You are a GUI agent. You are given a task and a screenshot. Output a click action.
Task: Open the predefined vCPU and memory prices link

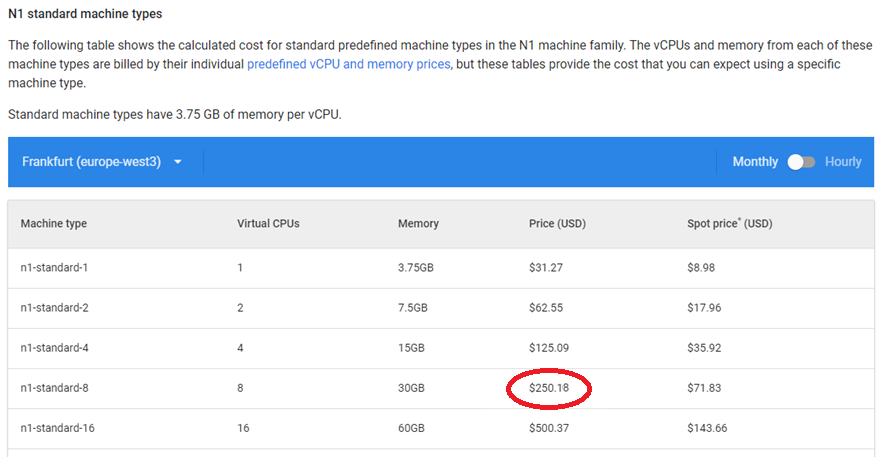tap(349, 64)
